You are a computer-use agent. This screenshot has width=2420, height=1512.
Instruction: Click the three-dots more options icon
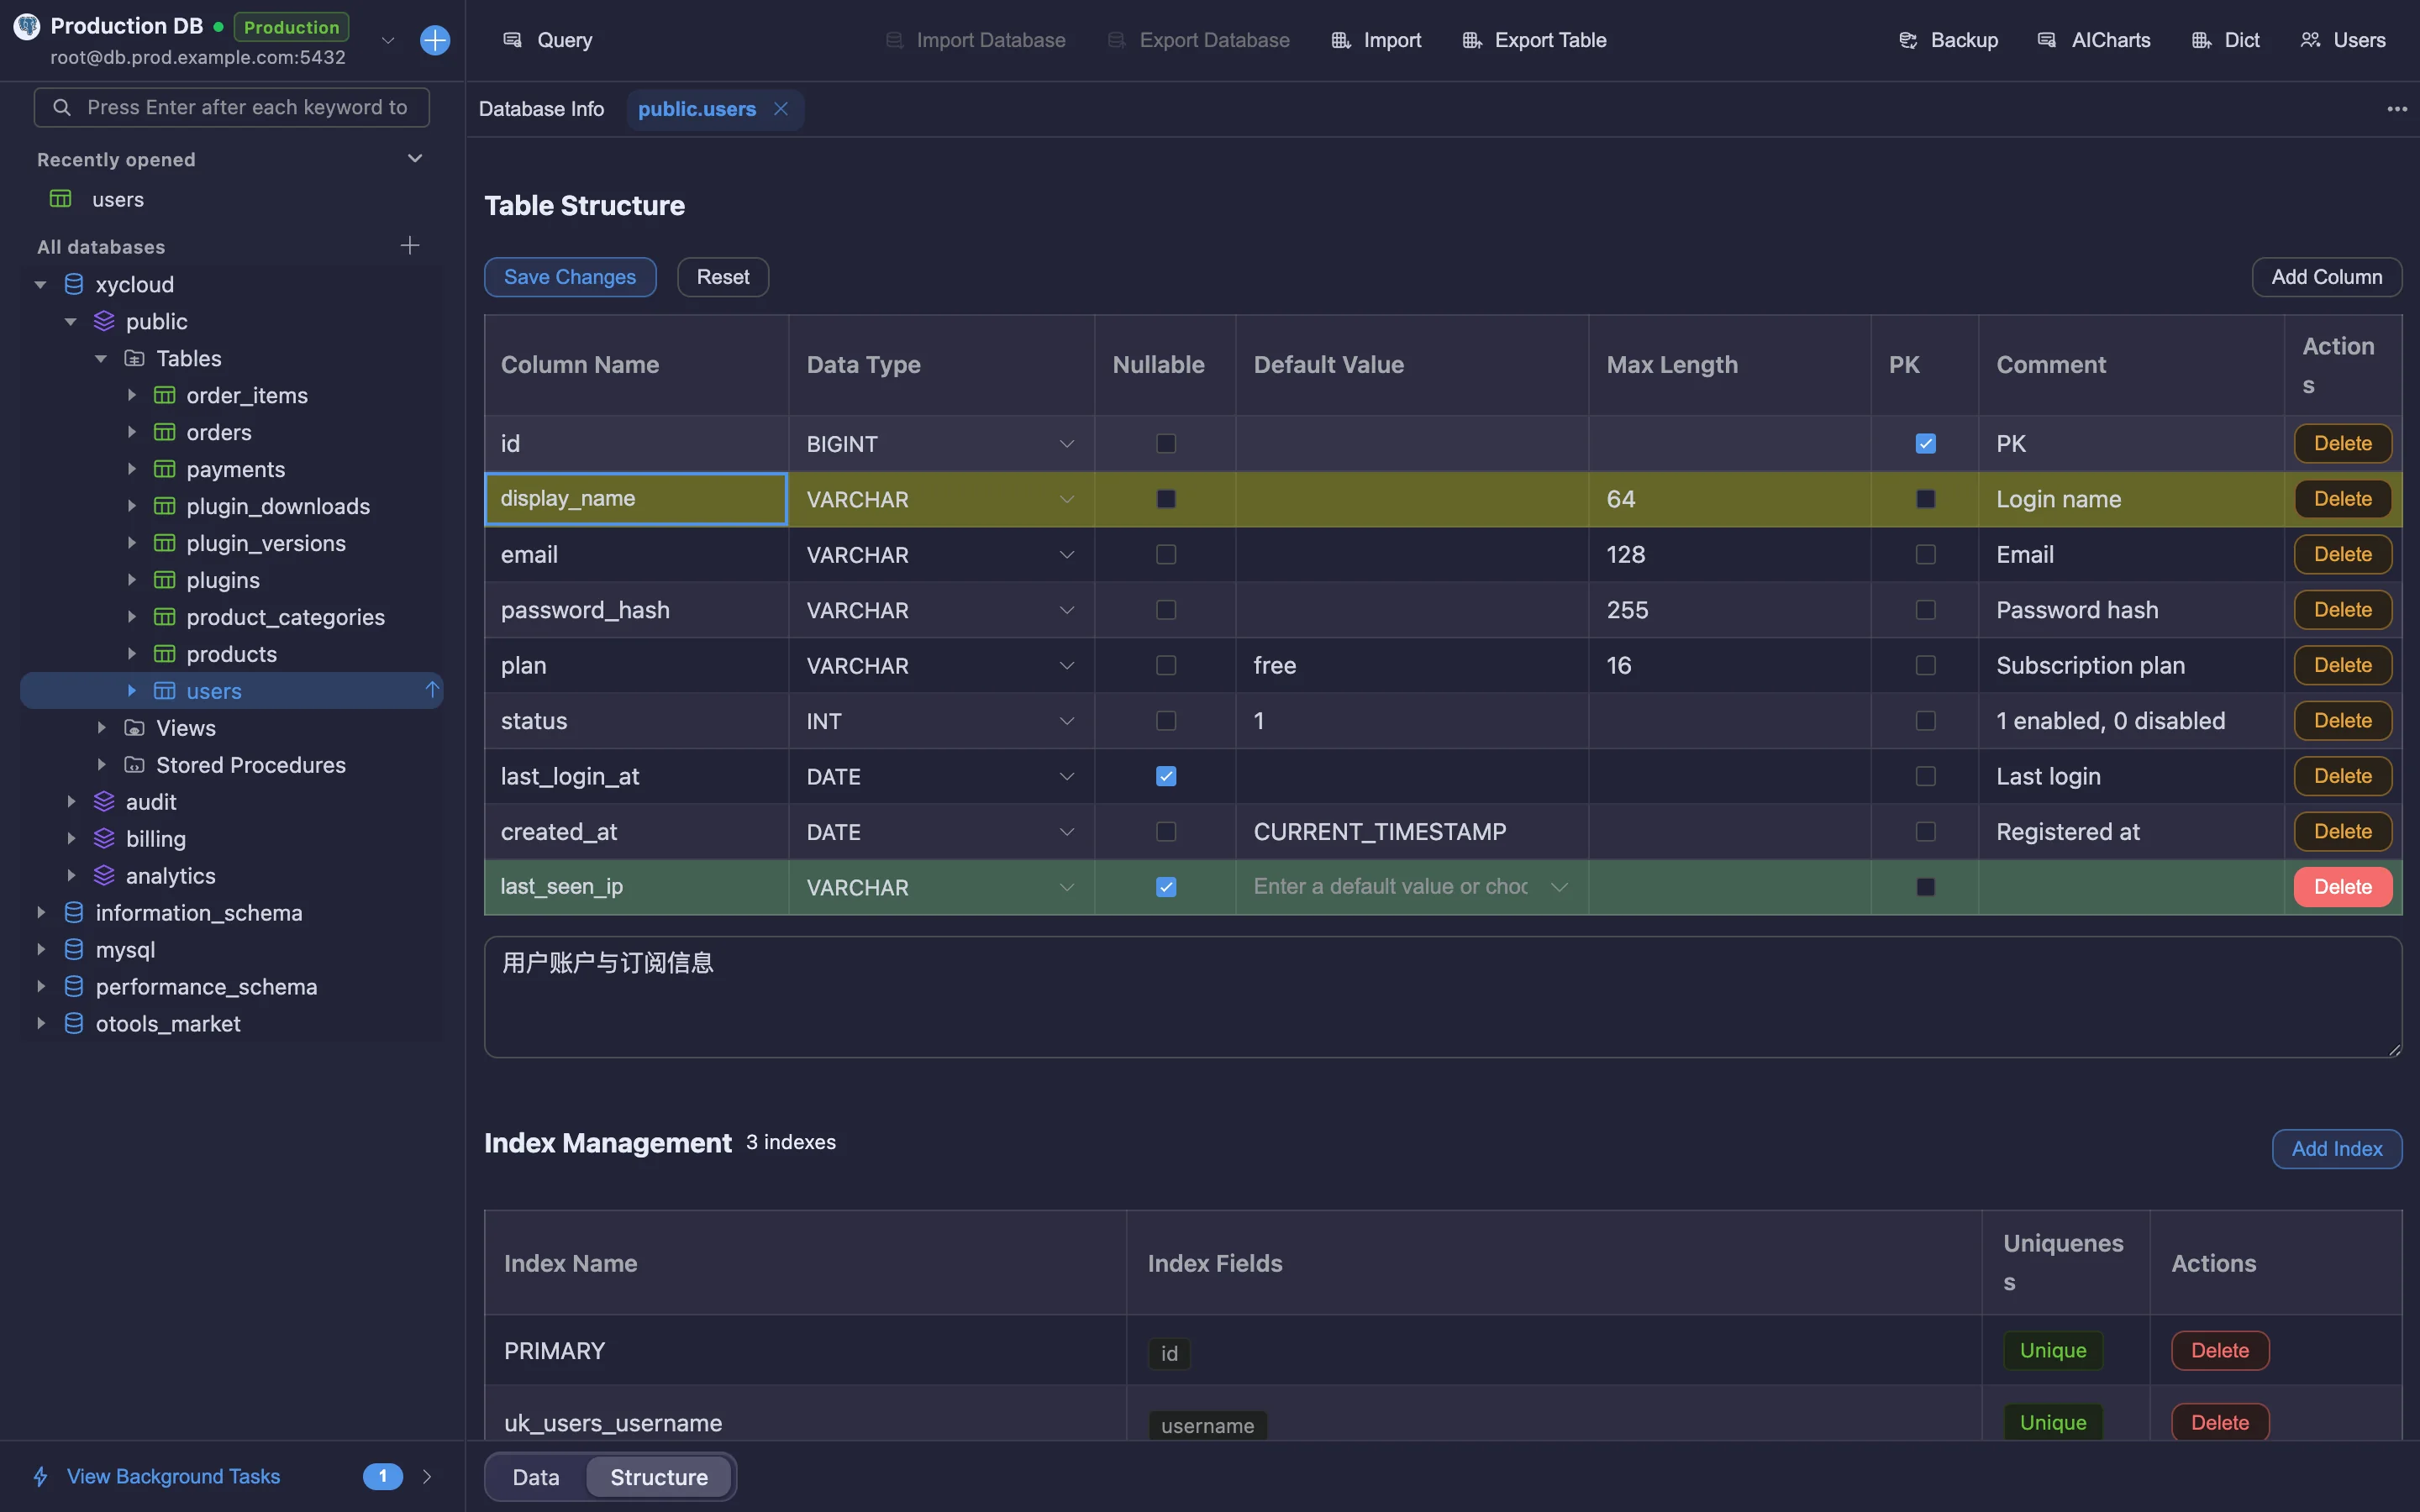pyautogui.click(x=2397, y=109)
